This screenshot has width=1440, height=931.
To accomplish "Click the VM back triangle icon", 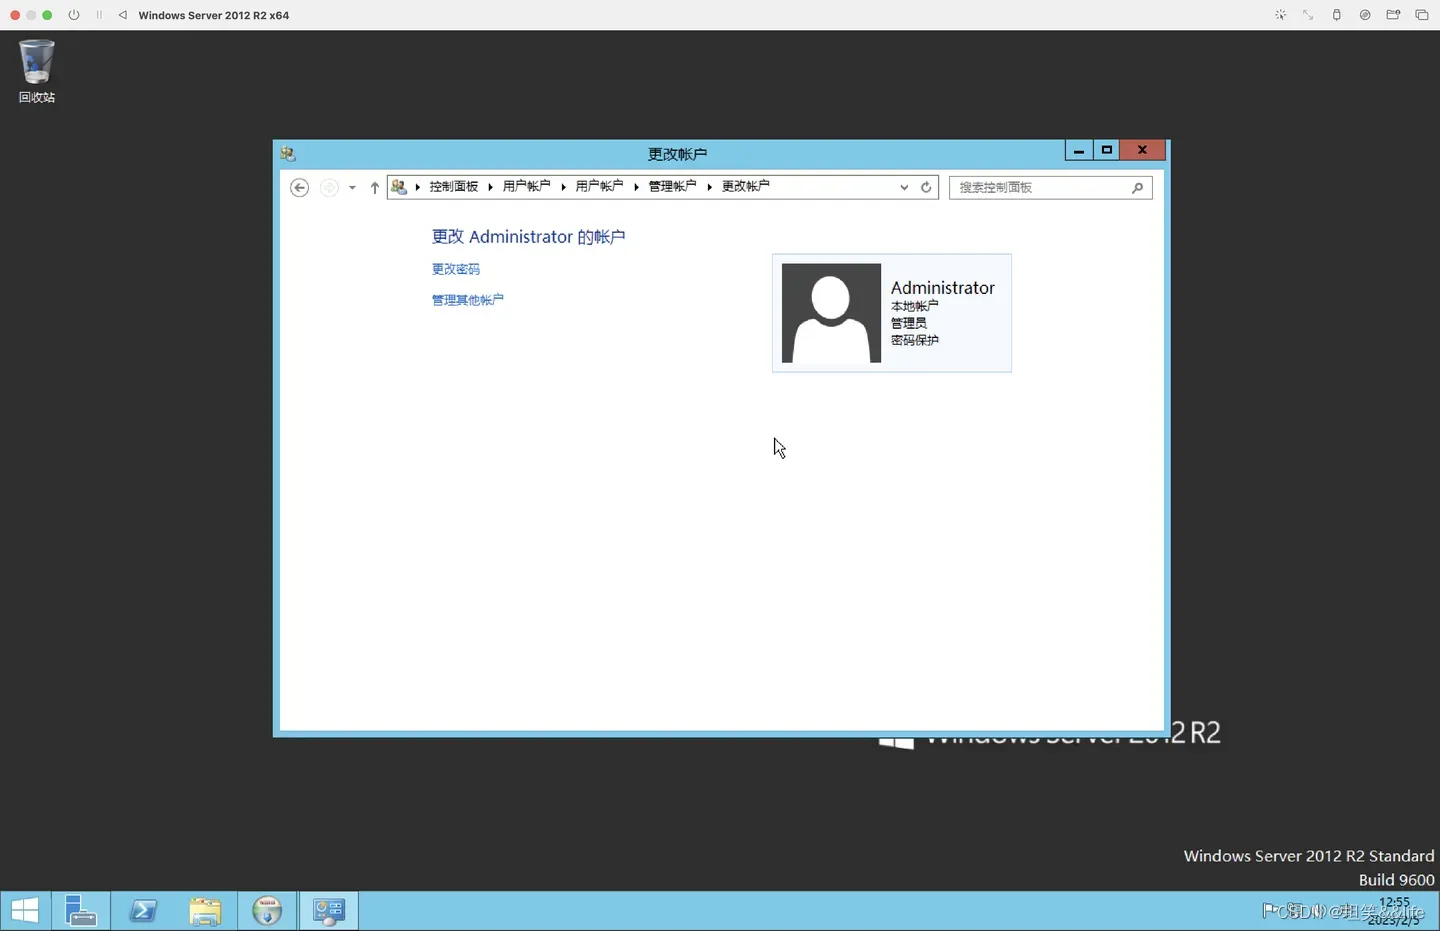I will coord(122,15).
